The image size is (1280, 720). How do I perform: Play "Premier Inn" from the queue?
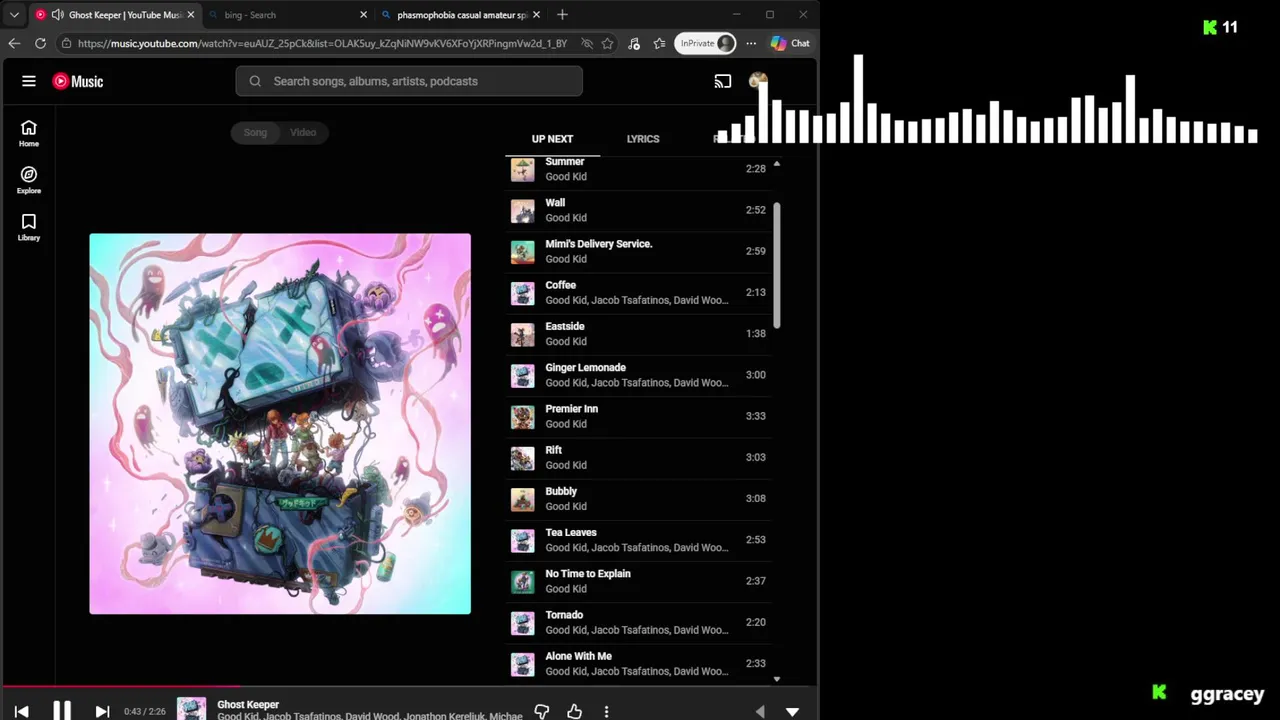coord(639,416)
